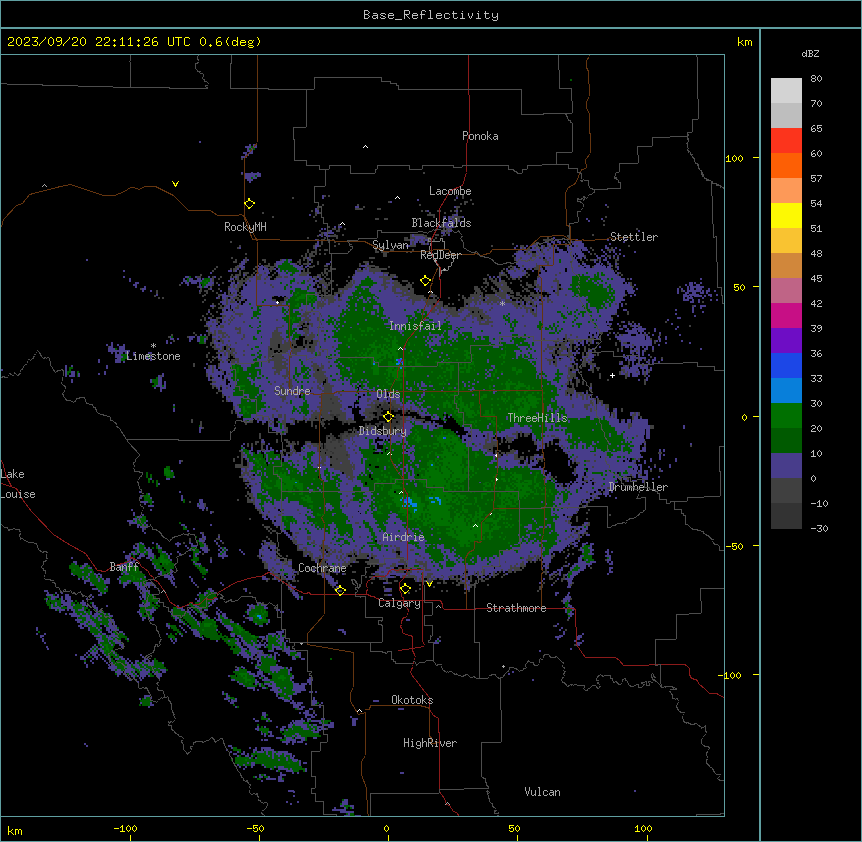Screen dimensions: 862x842
Task: Click the white plus marker west of Drumheller
Action: (612, 375)
